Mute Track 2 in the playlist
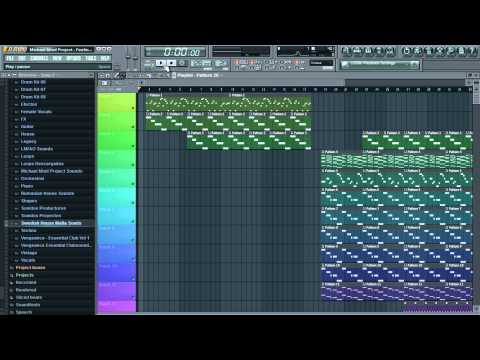This screenshot has width=480, height=360. click(x=133, y=127)
